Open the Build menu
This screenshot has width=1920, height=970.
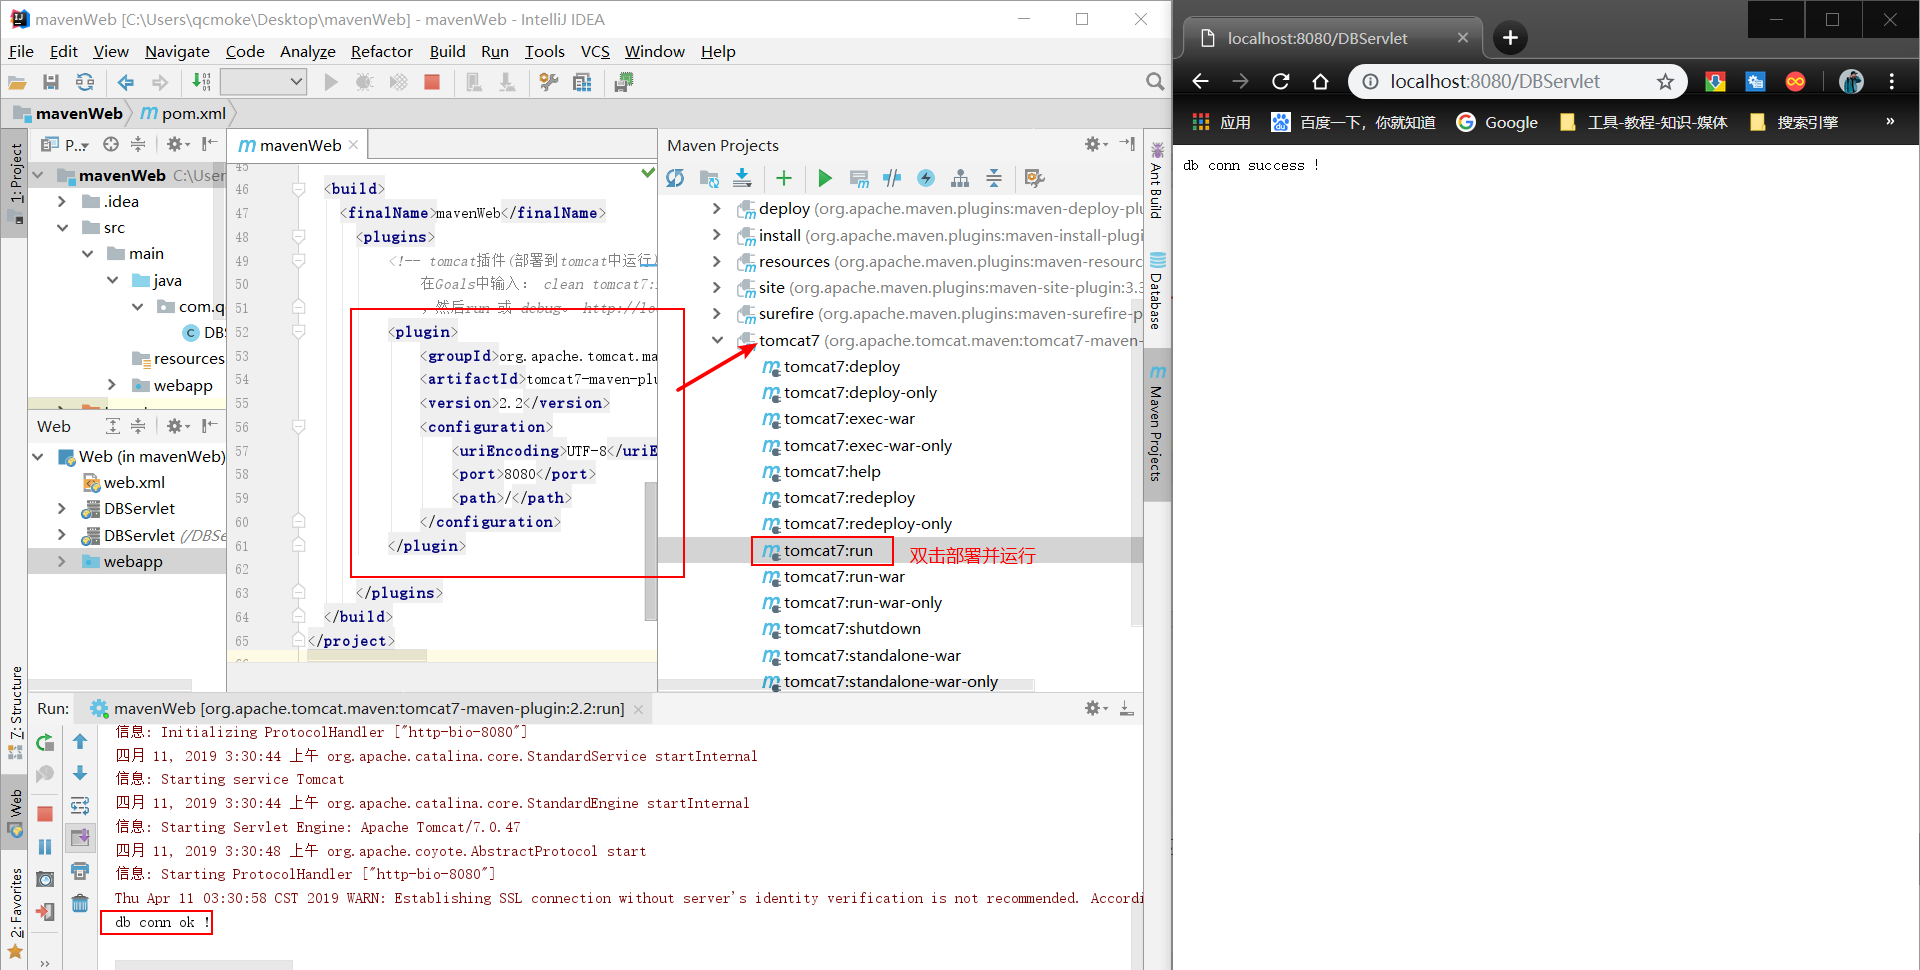pyautogui.click(x=447, y=52)
